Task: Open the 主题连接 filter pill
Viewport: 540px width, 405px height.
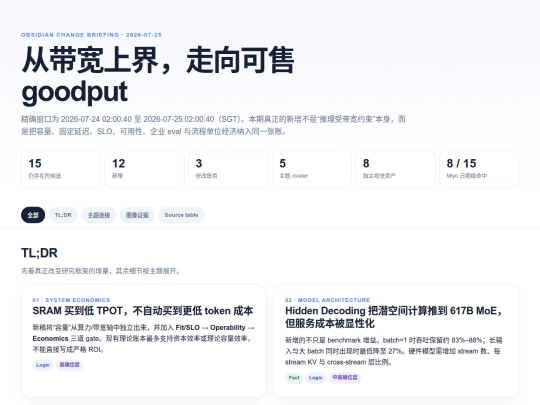Action: (99, 215)
